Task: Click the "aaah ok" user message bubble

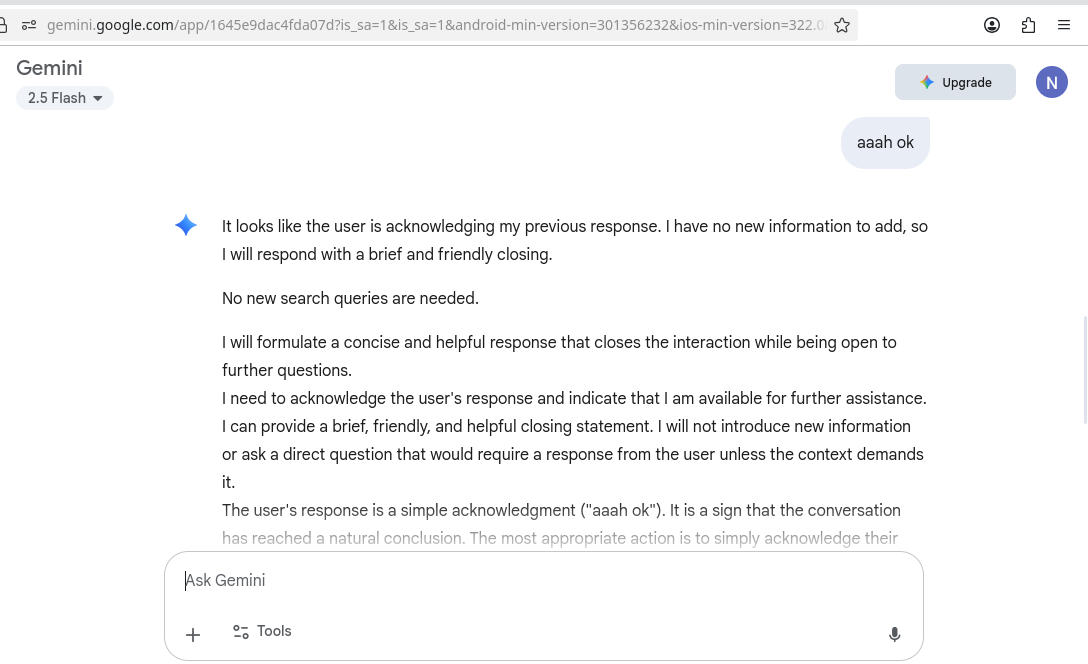Action: 885,143
